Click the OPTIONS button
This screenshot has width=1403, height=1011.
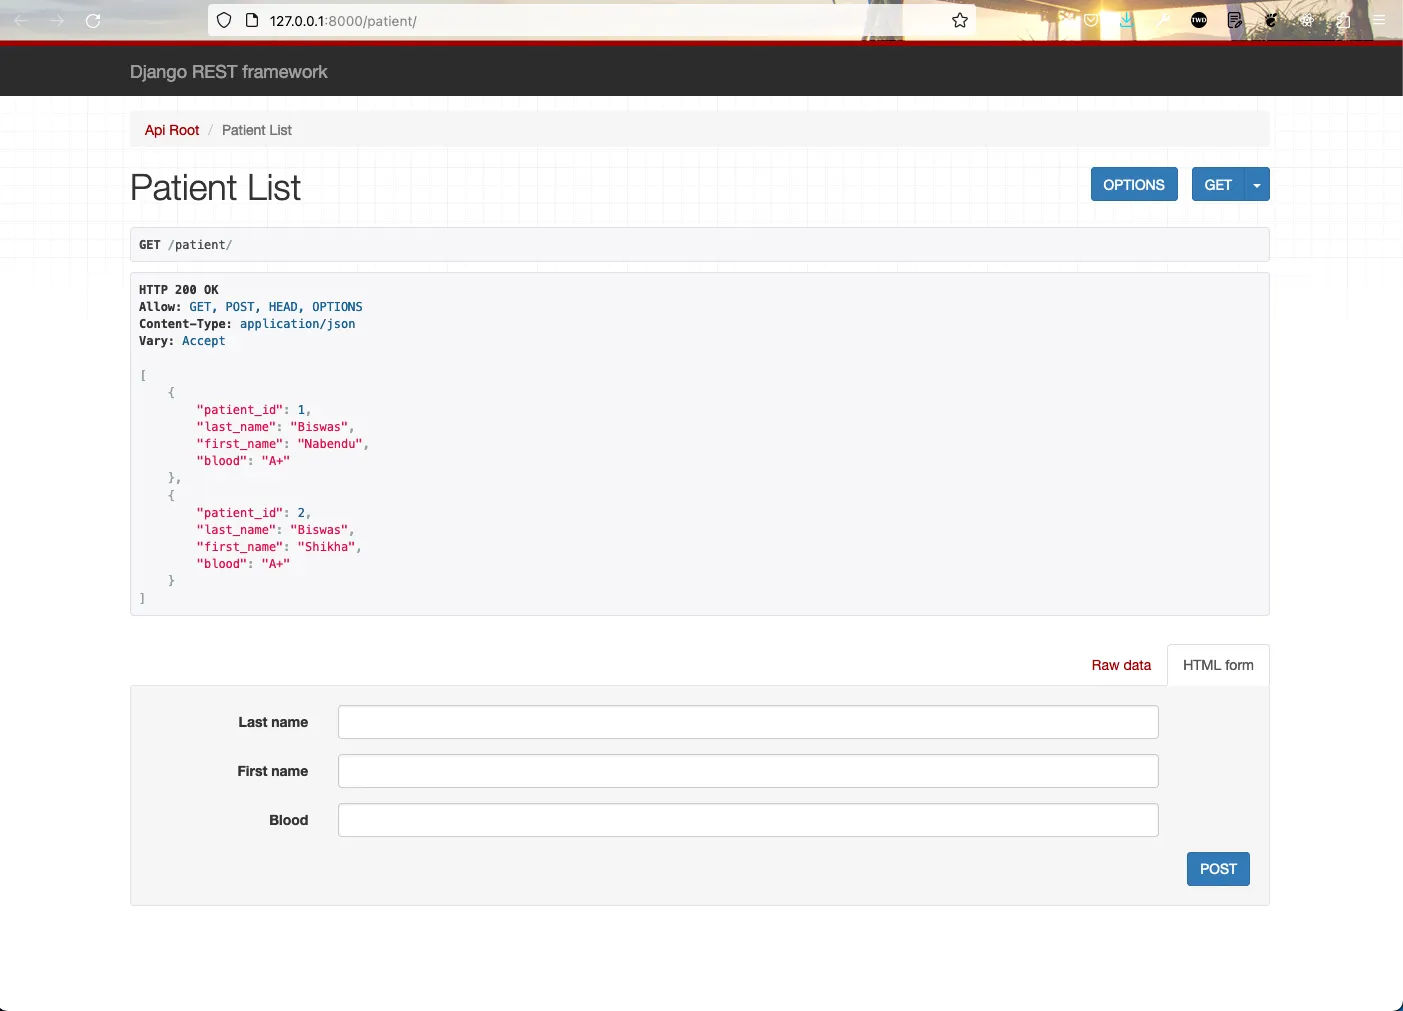[x=1134, y=184]
